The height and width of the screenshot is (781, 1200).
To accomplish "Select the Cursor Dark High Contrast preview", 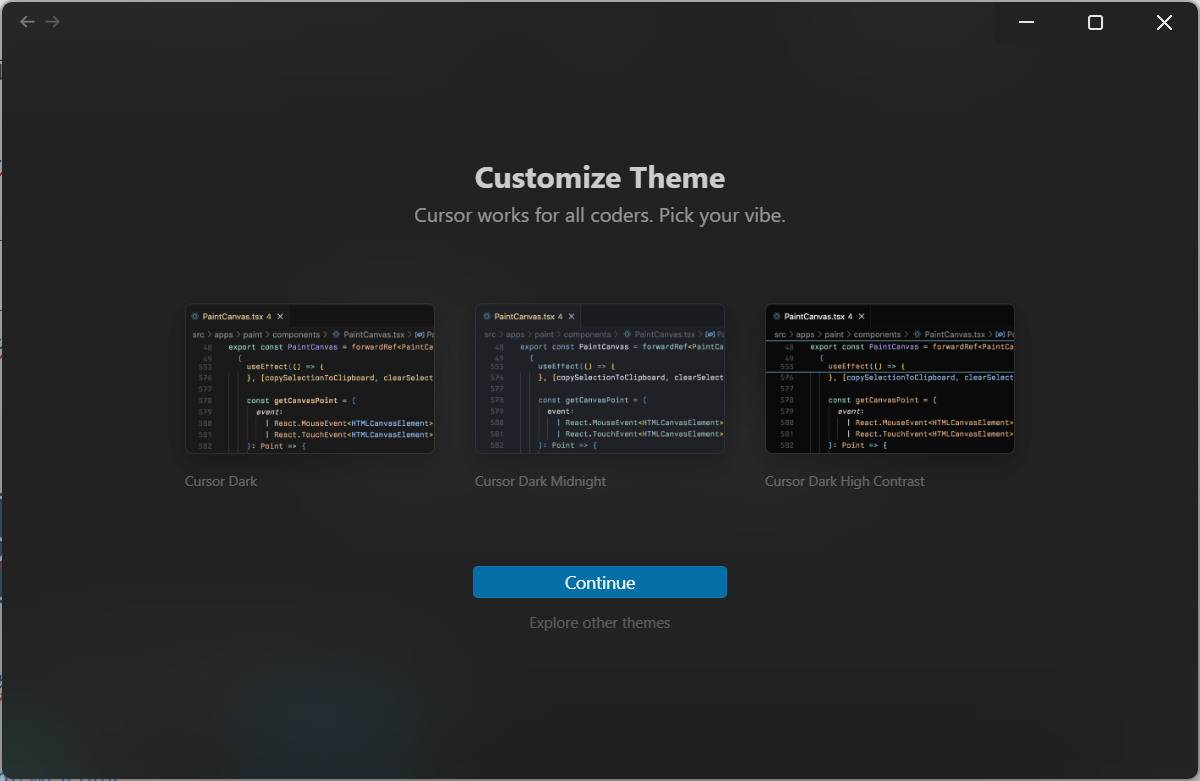I will (890, 379).
